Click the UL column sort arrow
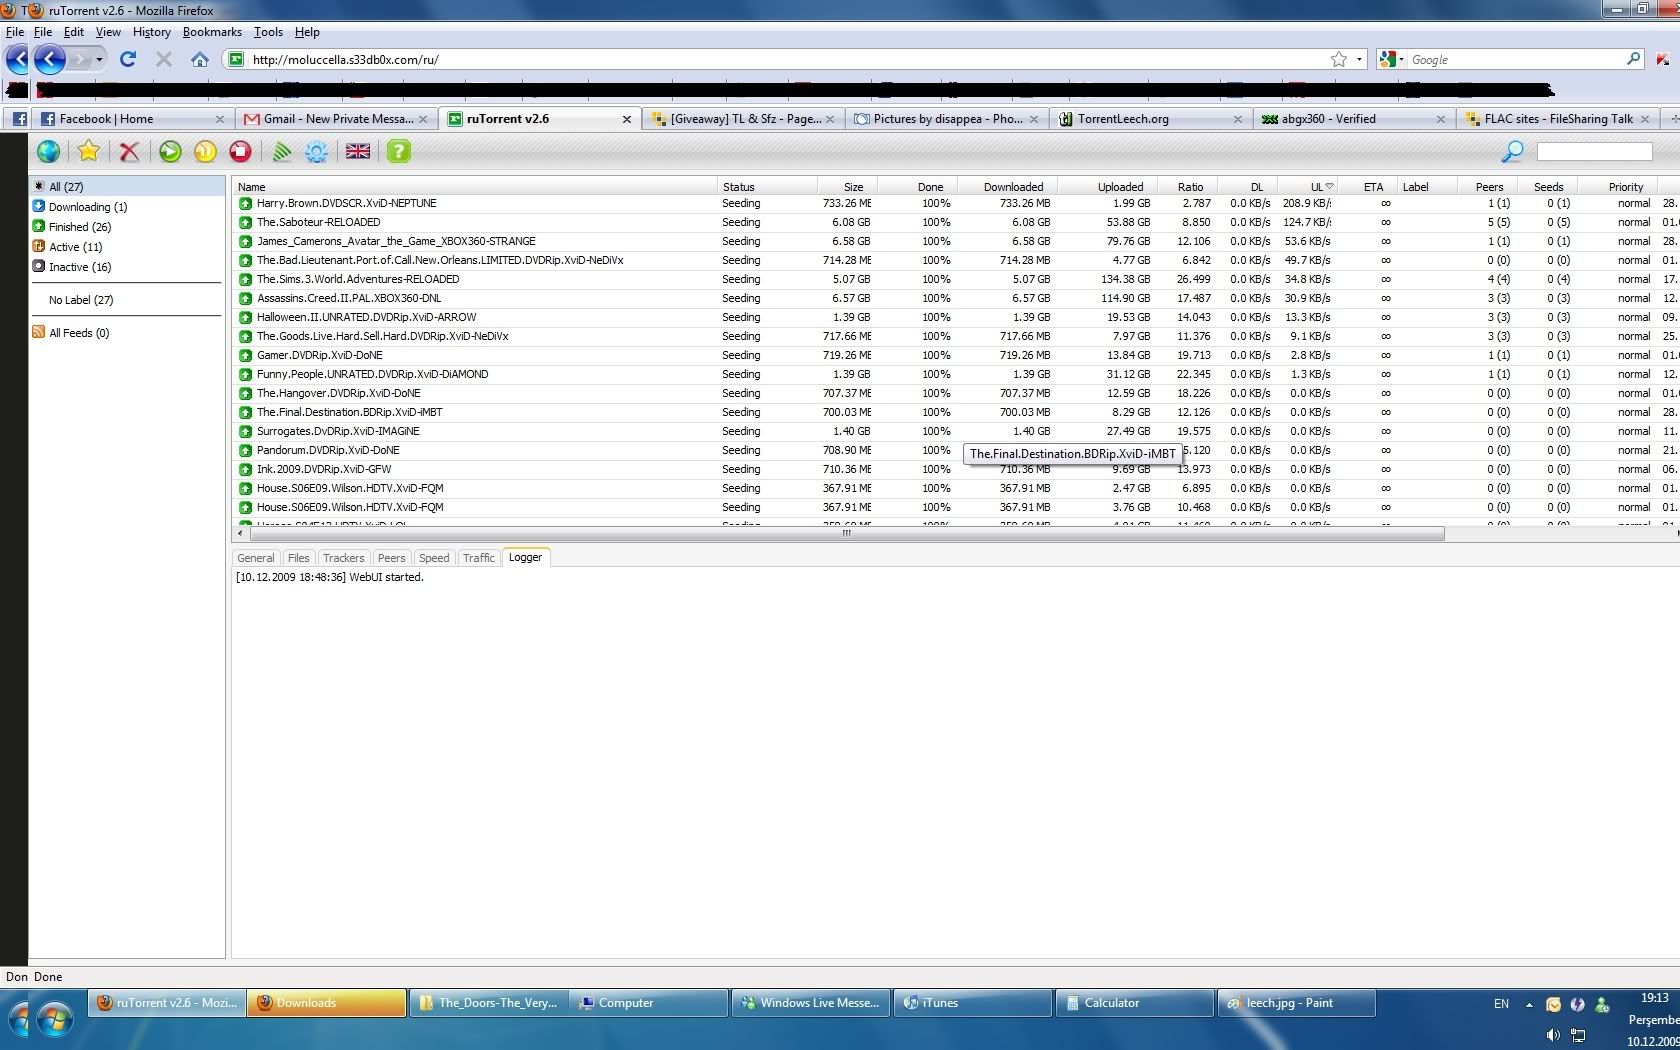This screenshot has width=1680, height=1050. [x=1329, y=186]
